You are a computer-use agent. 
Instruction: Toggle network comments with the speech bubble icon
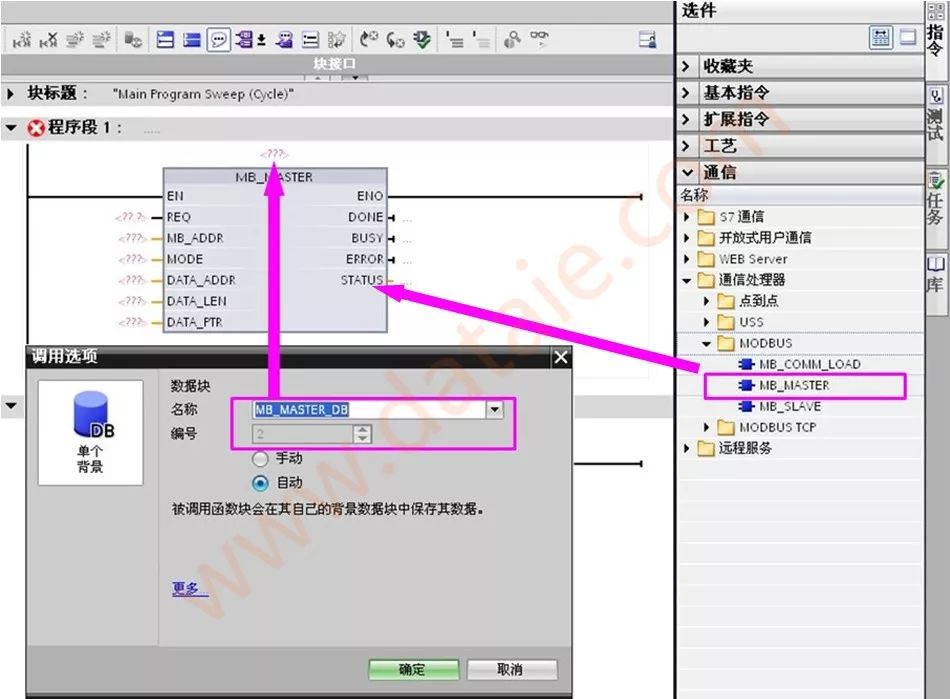(220, 38)
